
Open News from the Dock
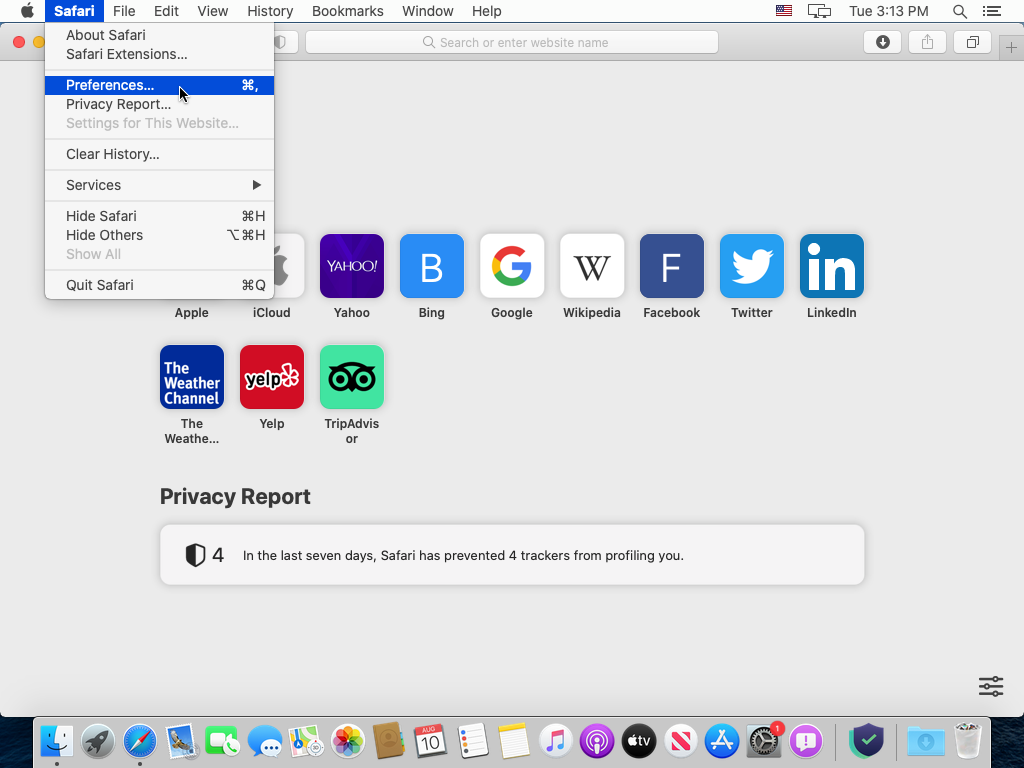(680, 741)
